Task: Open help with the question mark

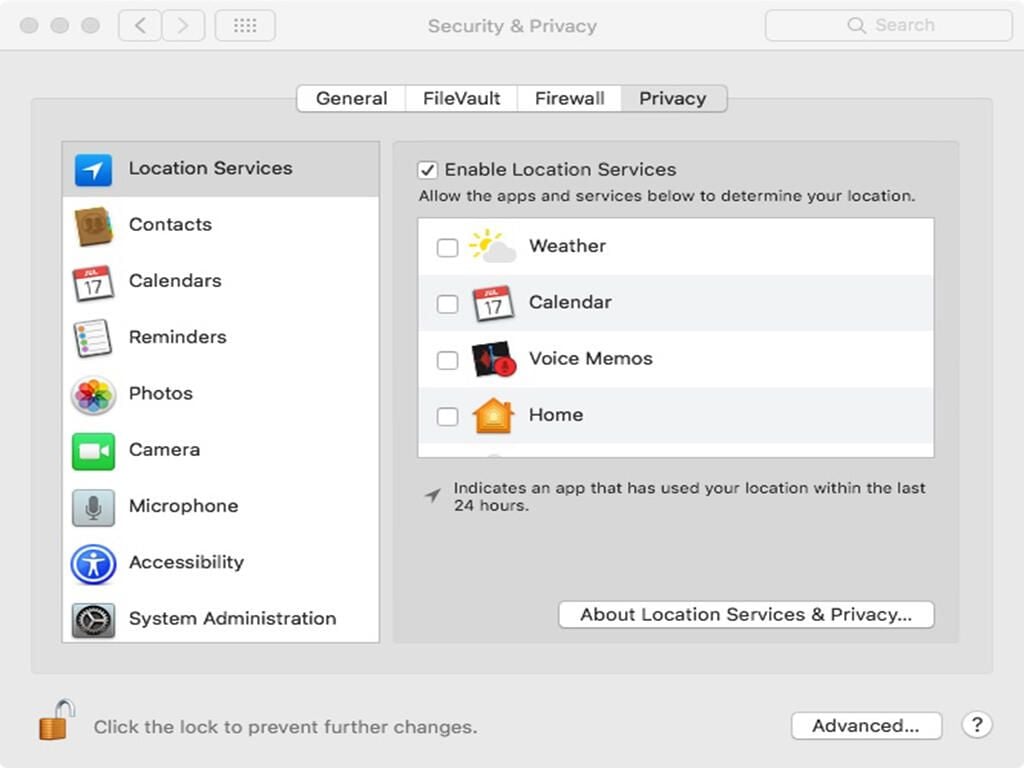Action: (977, 725)
